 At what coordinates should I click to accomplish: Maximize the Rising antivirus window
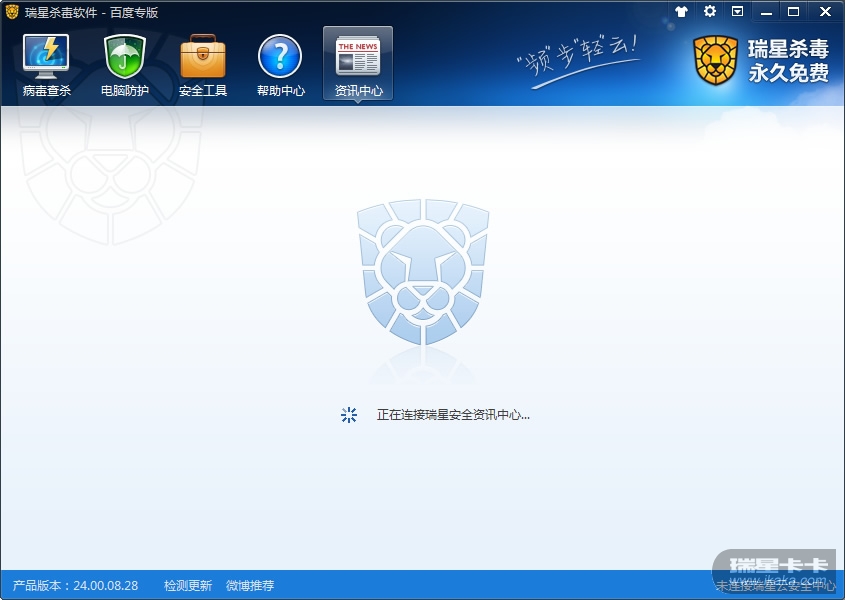[x=793, y=11]
